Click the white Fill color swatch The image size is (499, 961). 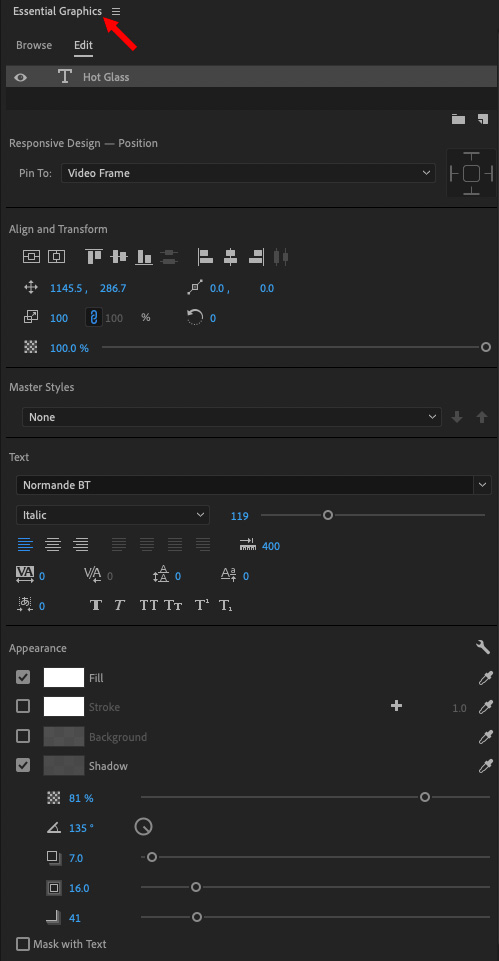(64, 677)
